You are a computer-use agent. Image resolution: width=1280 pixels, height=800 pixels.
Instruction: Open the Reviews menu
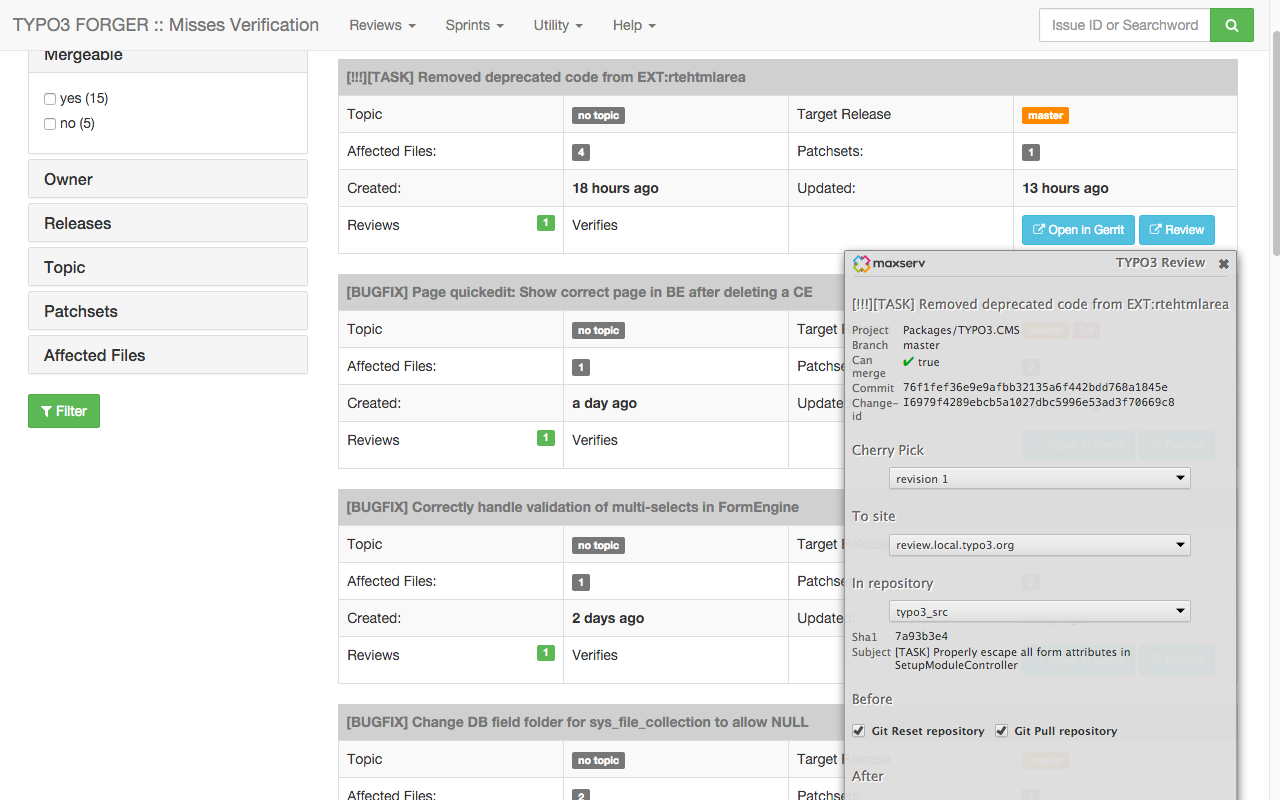coord(382,25)
